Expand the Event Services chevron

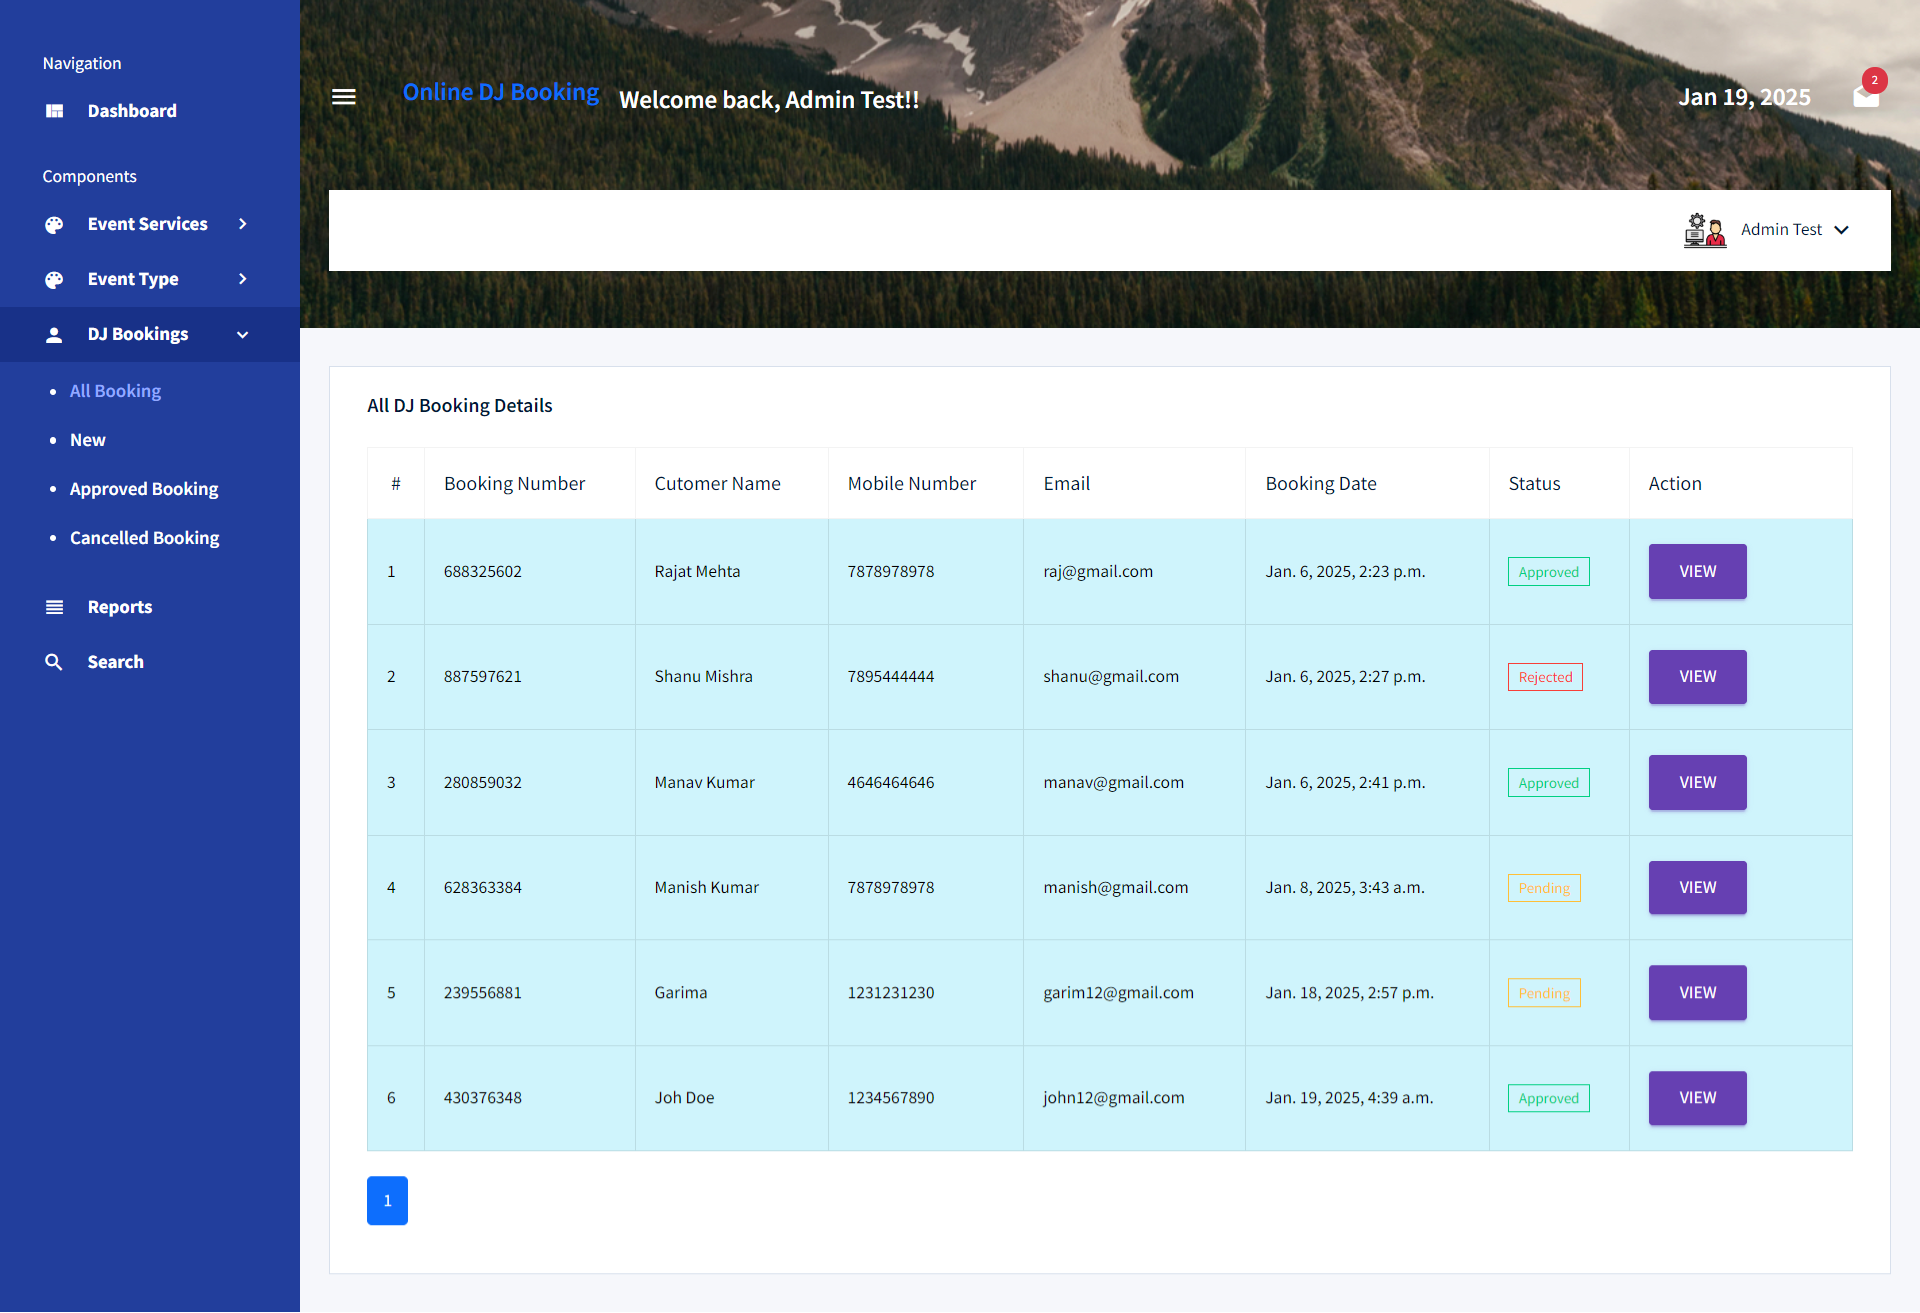tap(242, 224)
